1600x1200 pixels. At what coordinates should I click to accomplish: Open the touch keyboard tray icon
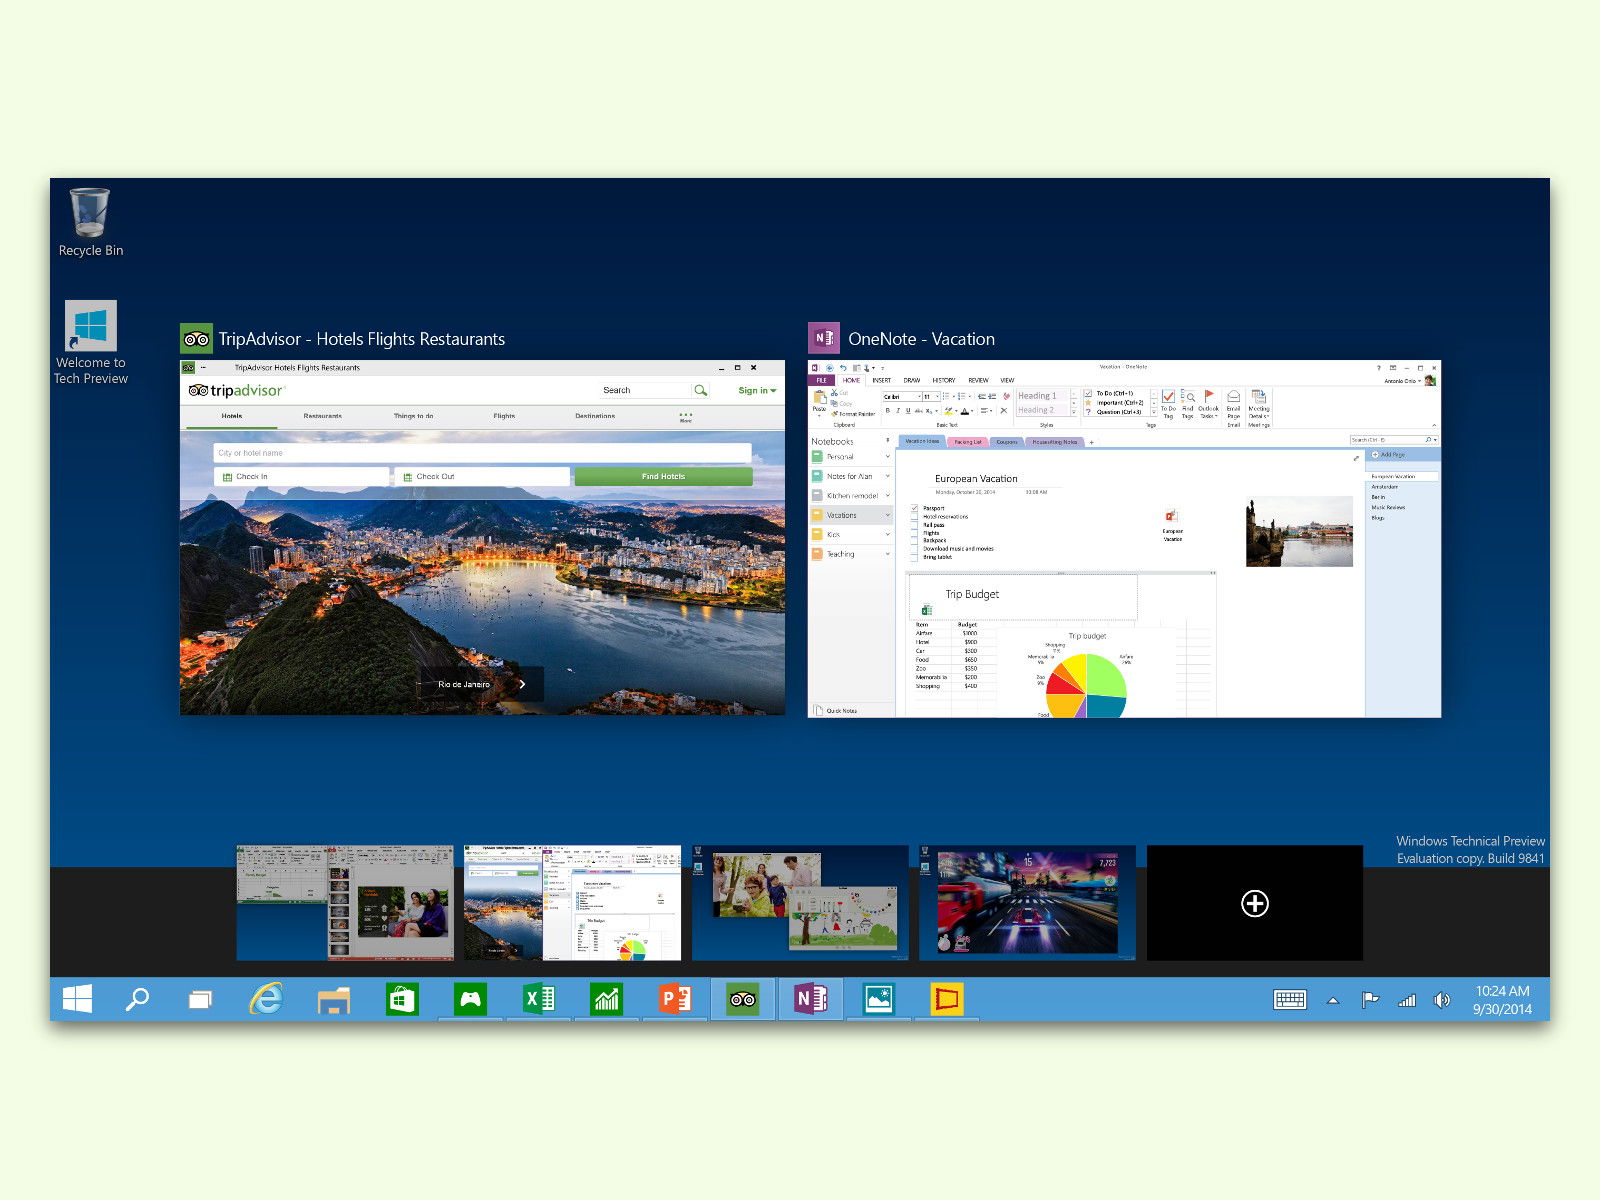coord(1290,1000)
